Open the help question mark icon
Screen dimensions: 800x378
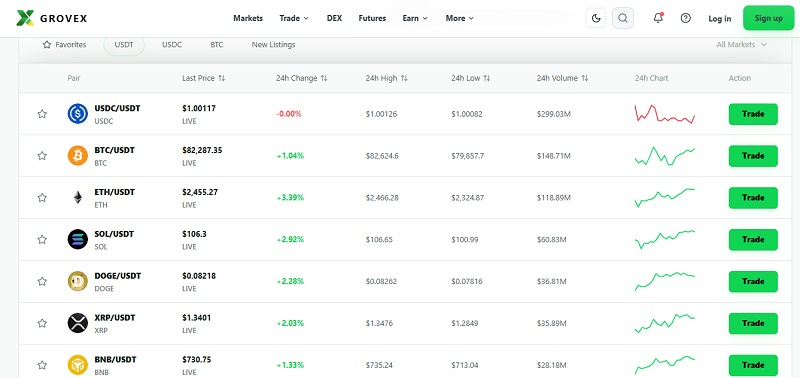click(686, 18)
